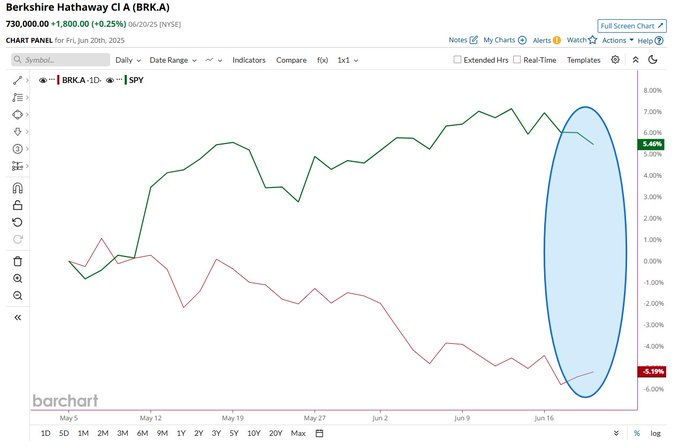The image size is (679, 446).
Task: Expand the Date Range dropdown
Action: [173, 60]
